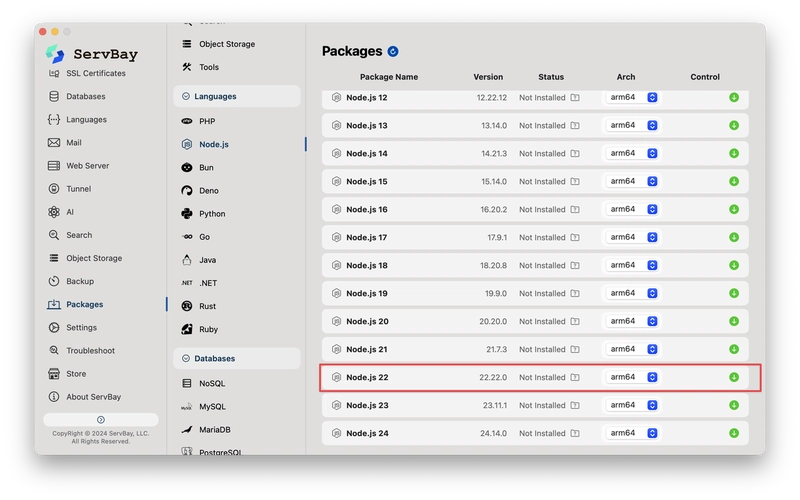
Task: Click the Python language icon
Action: pos(187,214)
